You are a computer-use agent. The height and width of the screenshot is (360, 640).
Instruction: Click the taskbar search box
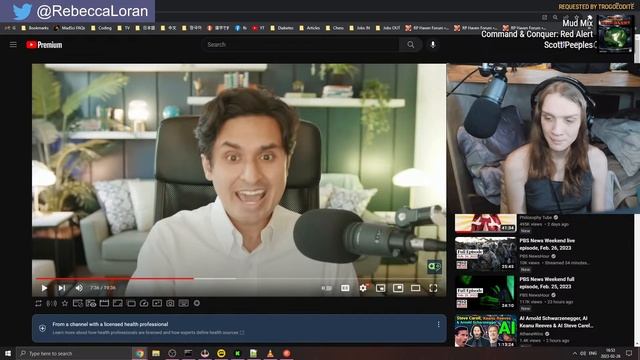pyautogui.click(x=73, y=353)
